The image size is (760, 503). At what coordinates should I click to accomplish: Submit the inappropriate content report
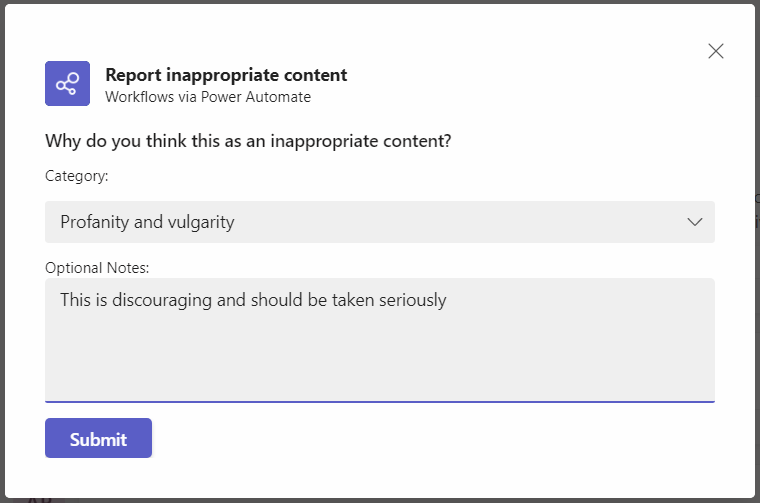(x=98, y=439)
